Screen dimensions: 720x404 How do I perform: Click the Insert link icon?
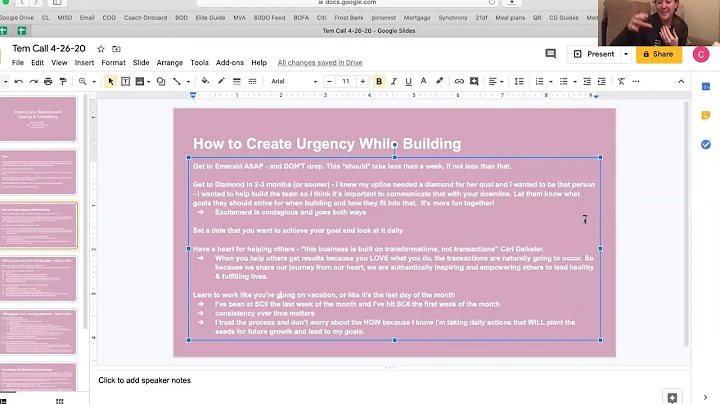pos(459,81)
